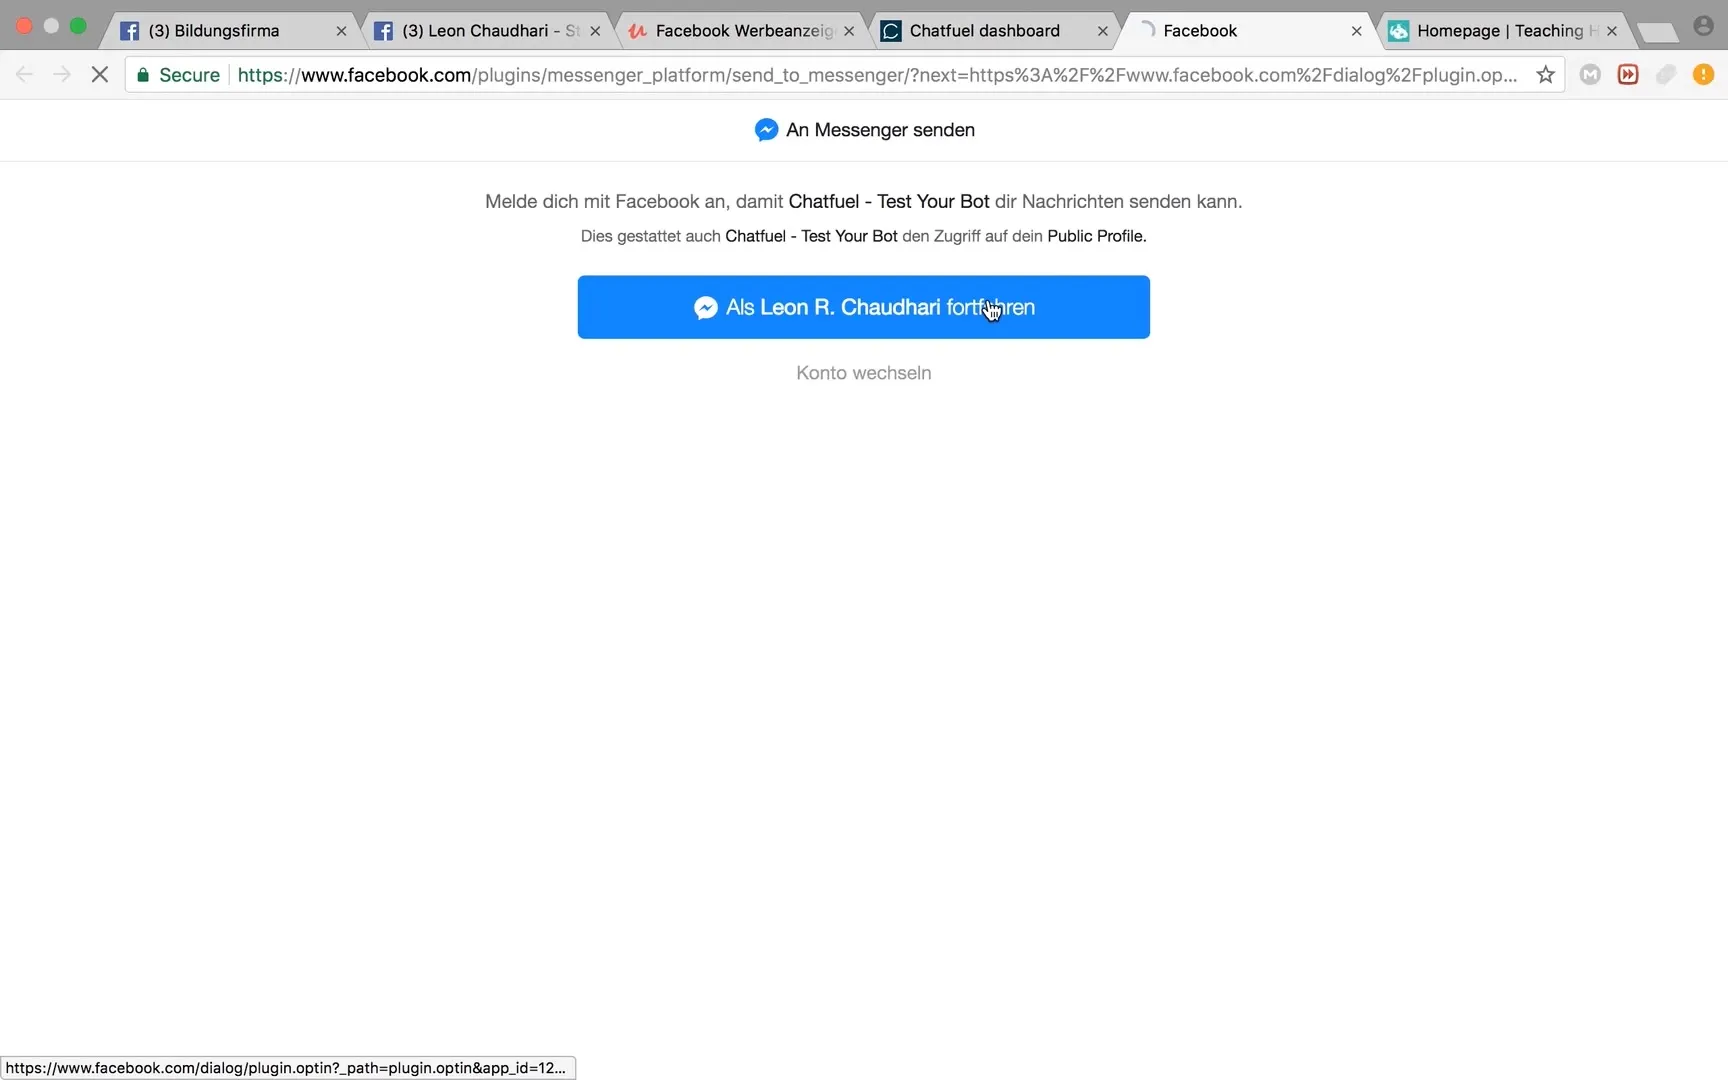
Task: Click the address bar URL field
Action: pyautogui.click(x=877, y=75)
